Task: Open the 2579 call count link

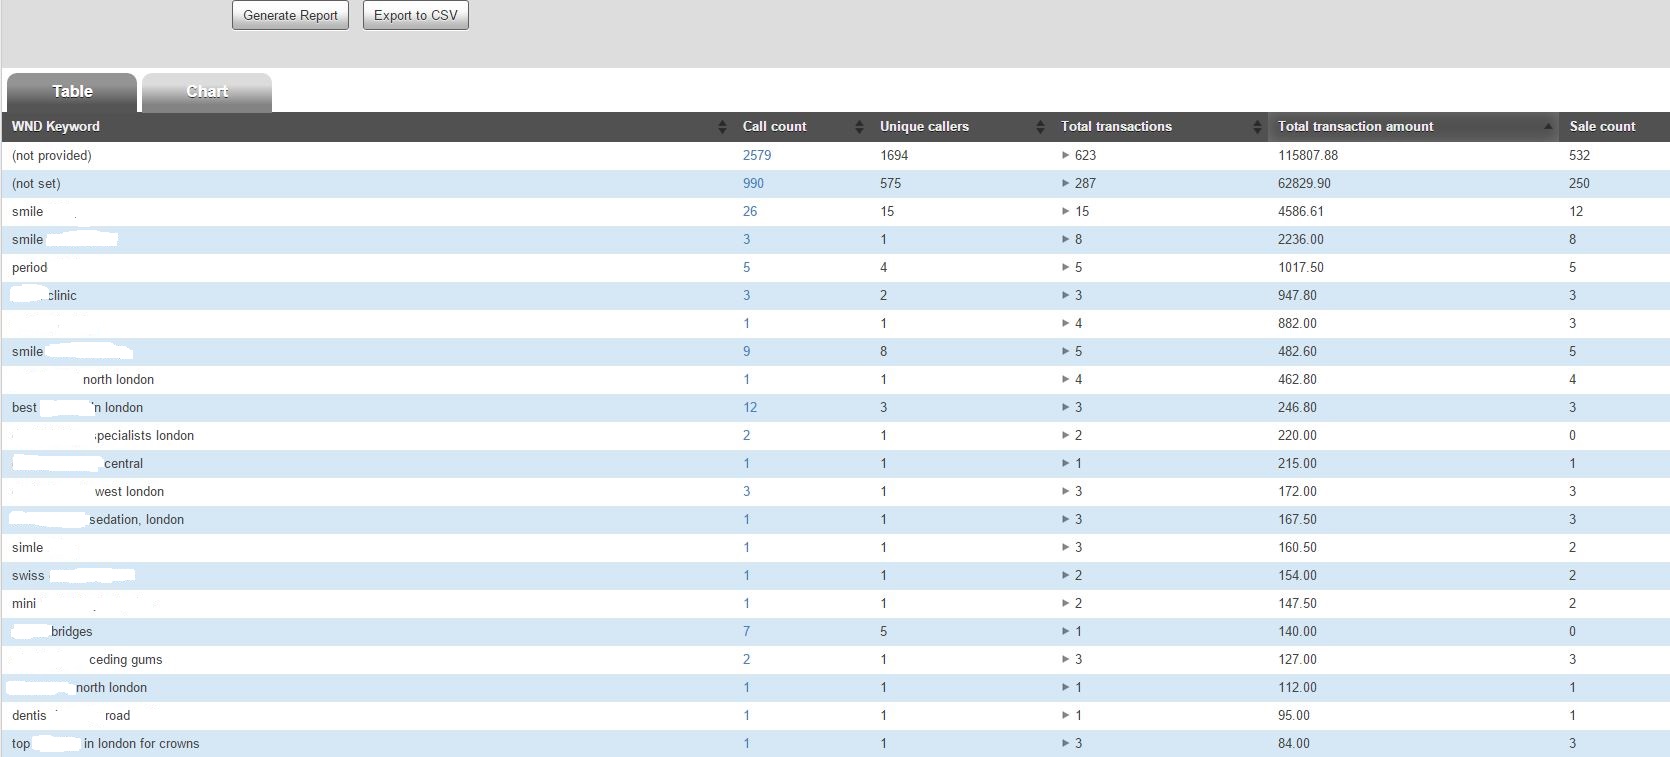Action: [x=757, y=155]
